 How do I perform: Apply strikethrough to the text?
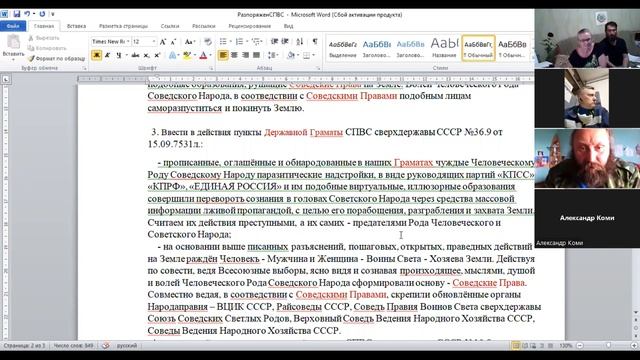pos(135,55)
